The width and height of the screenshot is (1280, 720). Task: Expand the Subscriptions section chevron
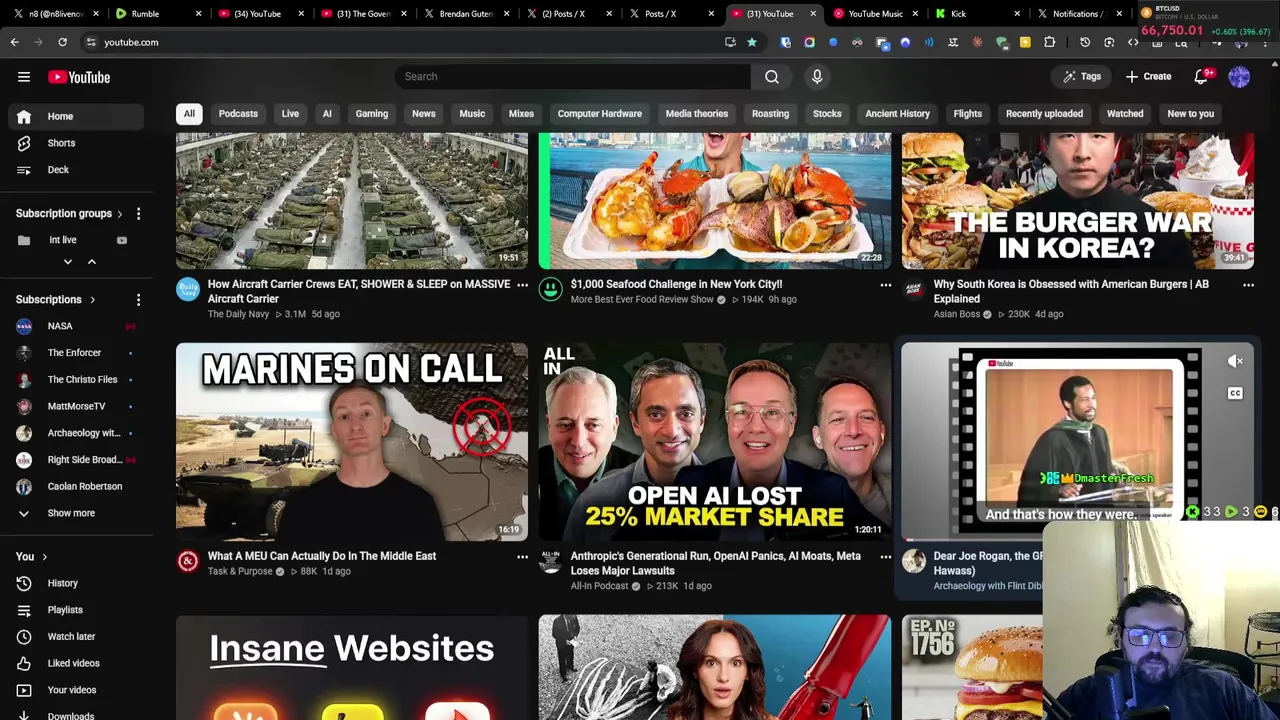point(92,300)
